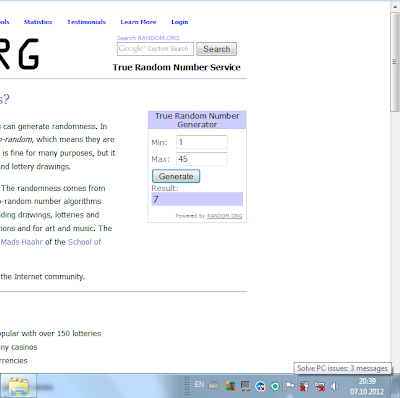This screenshot has width=400, height=398.
Task: Open Windows Explorer from the taskbar
Action: click(x=18, y=386)
